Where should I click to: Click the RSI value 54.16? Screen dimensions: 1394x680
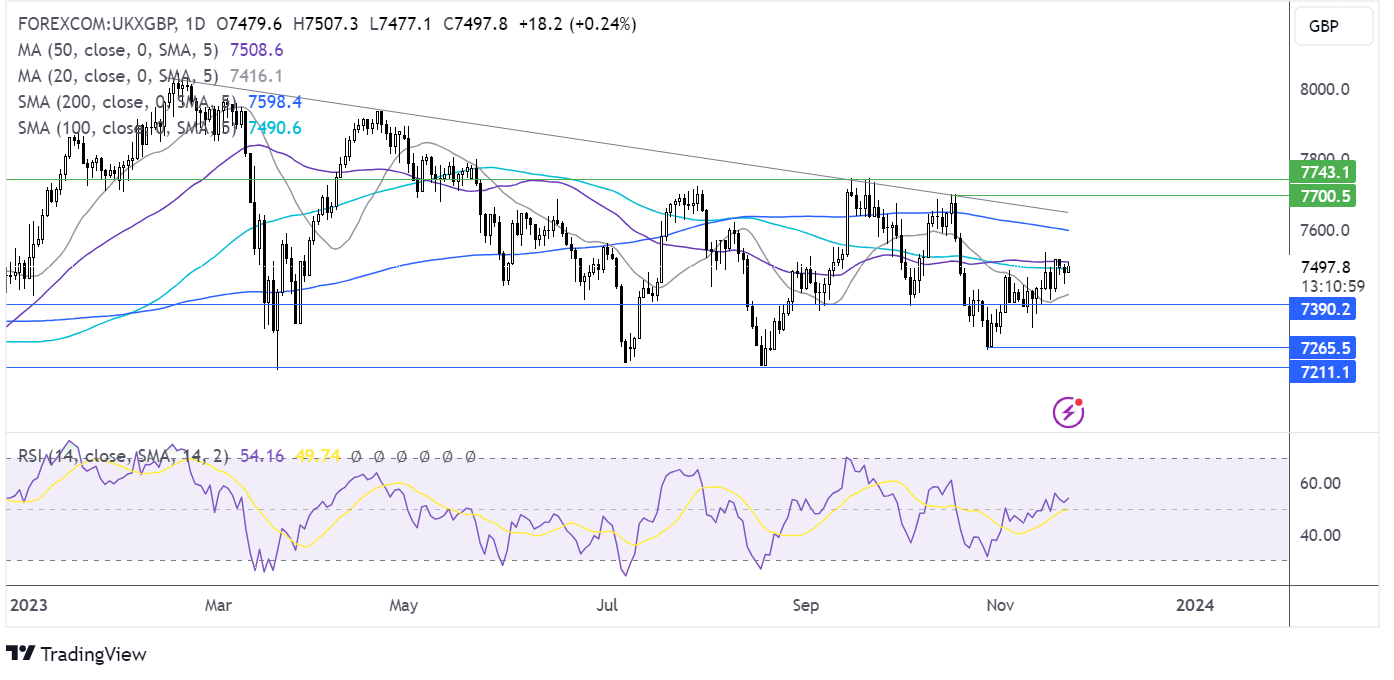pyautogui.click(x=261, y=456)
